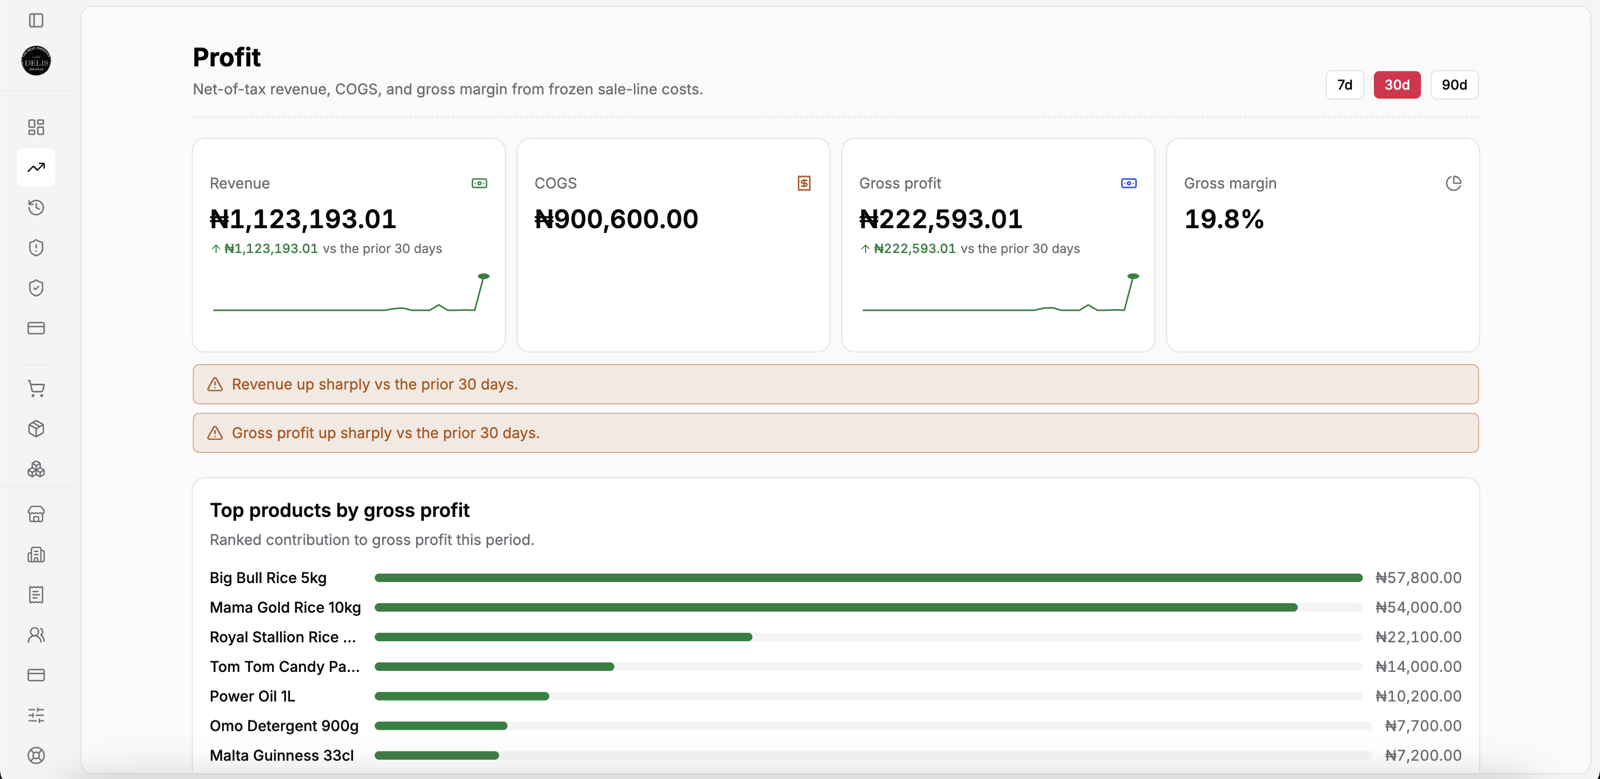The width and height of the screenshot is (1600, 779).
Task: Open the dashboard grid icon in sidebar
Action: tap(36, 127)
